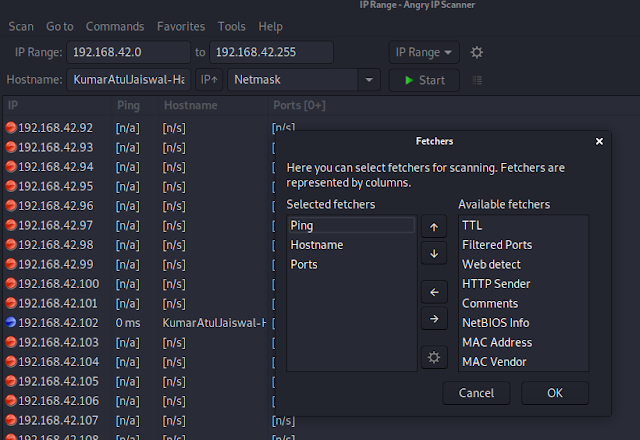The width and height of the screenshot is (640, 440).
Task: Confirm Fetchers dialog with OK
Action: [x=555, y=393]
